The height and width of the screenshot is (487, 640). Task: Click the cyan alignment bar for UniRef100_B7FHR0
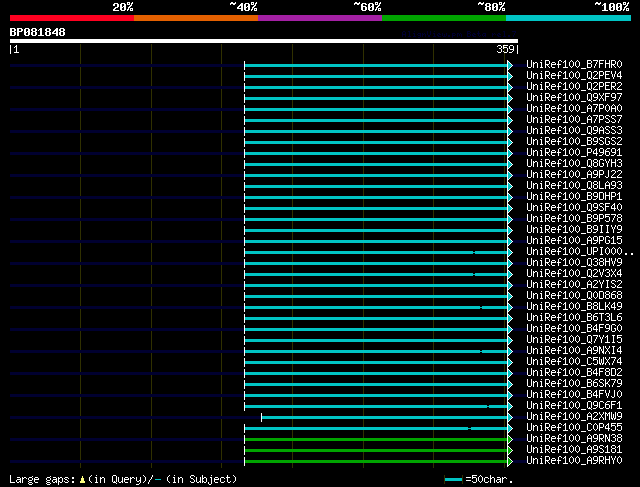(x=376, y=65)
